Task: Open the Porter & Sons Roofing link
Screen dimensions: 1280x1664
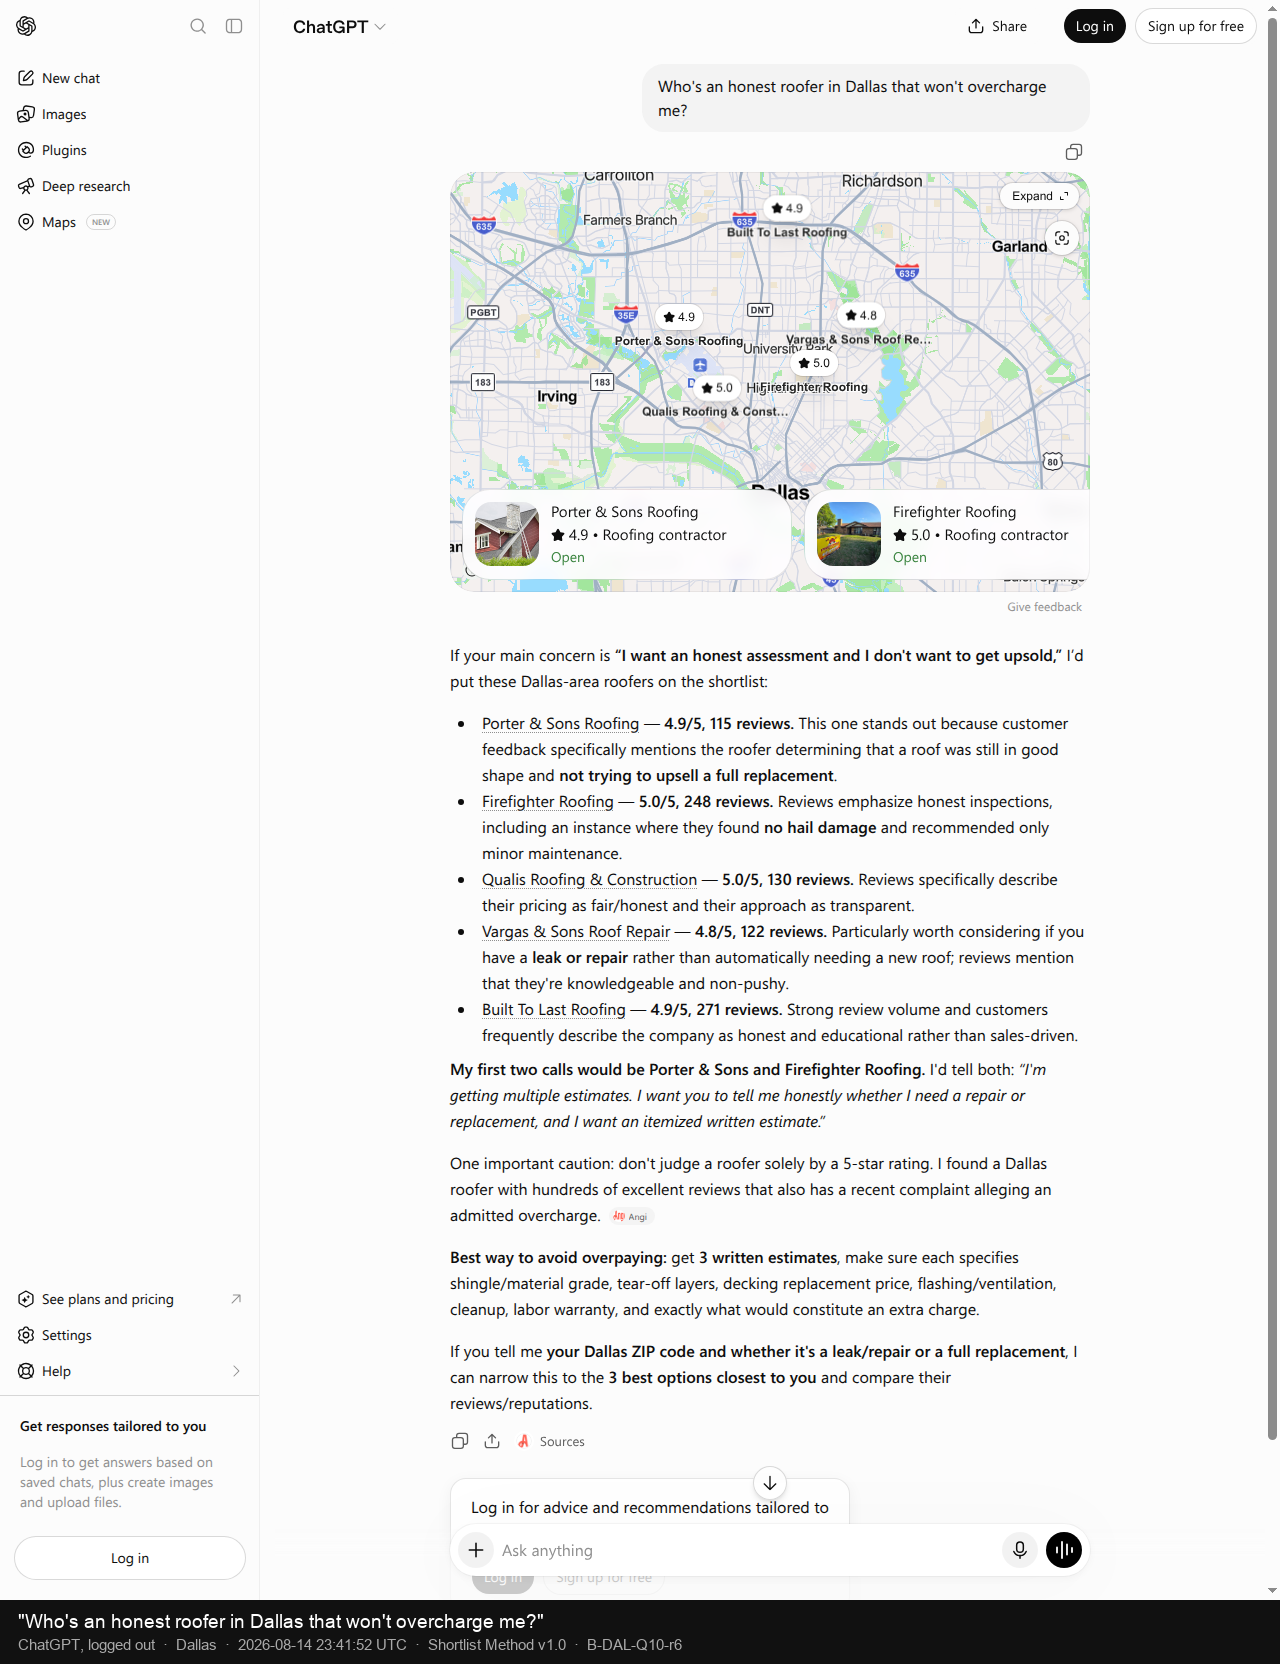Action: (560, 724)
